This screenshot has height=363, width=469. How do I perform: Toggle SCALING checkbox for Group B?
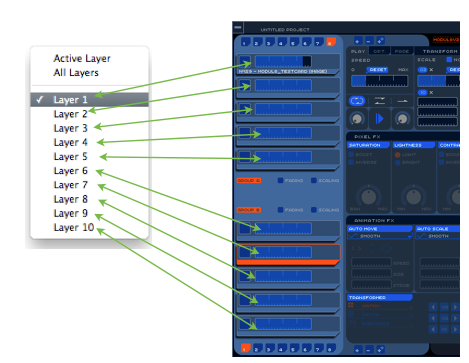click(314, 210)
